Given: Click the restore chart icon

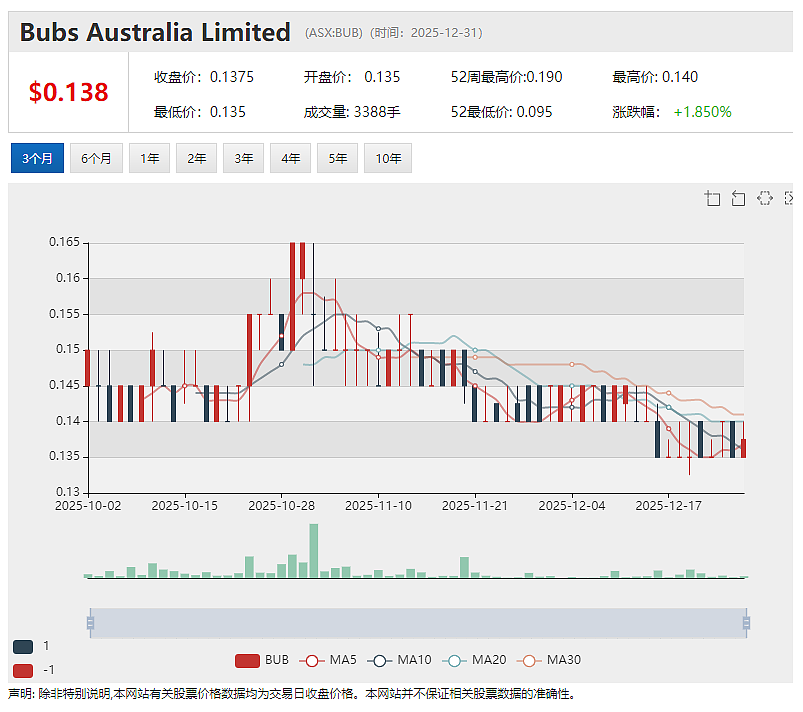Looking at the screenshot, I should click(765, 198).
